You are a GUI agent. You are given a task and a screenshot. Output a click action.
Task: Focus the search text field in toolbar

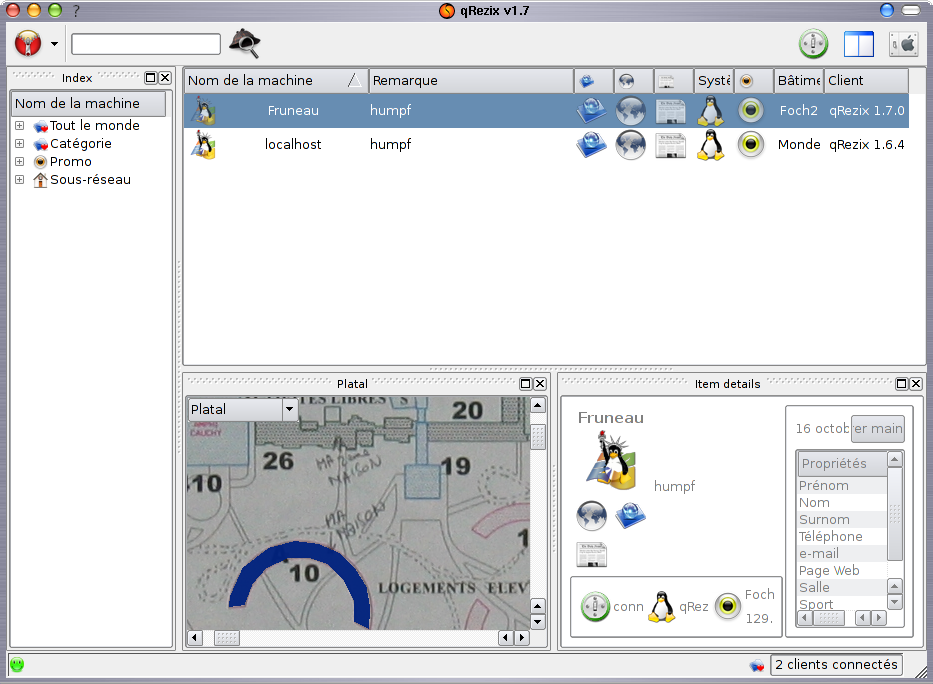[x=146, y=44]
